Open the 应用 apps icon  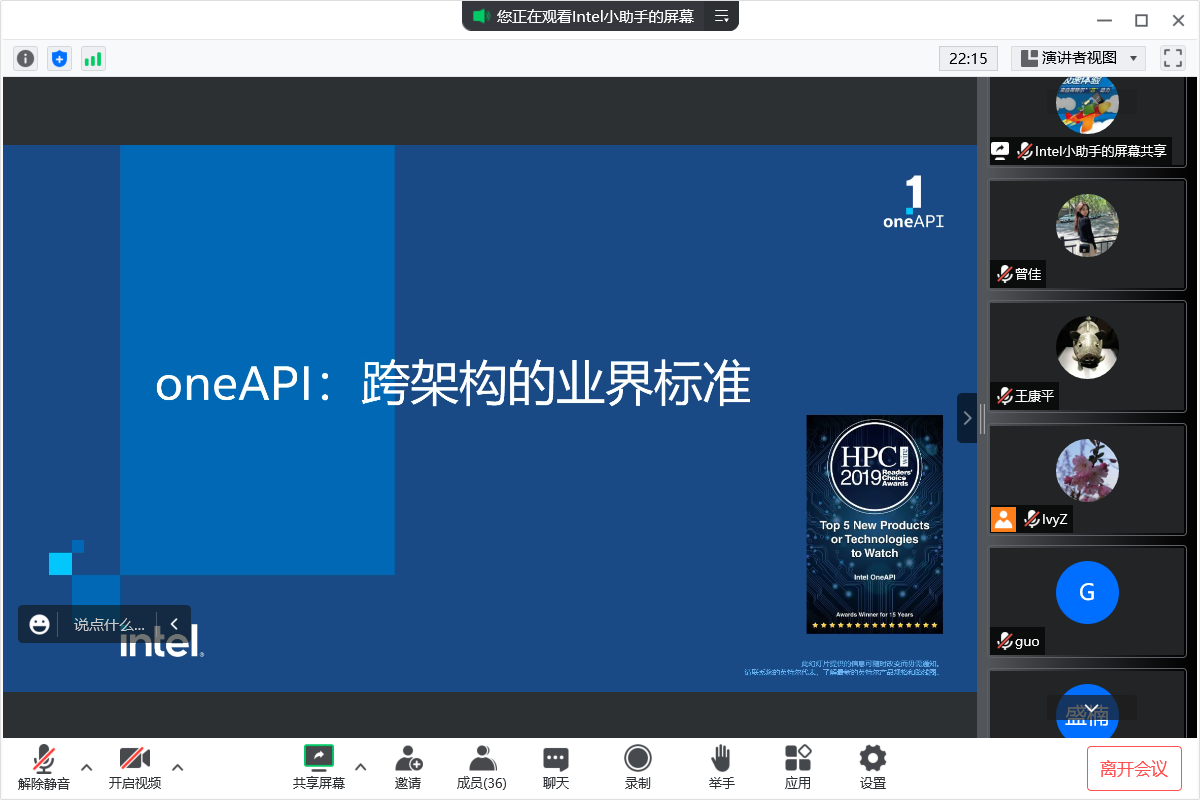tap(797, 766)
